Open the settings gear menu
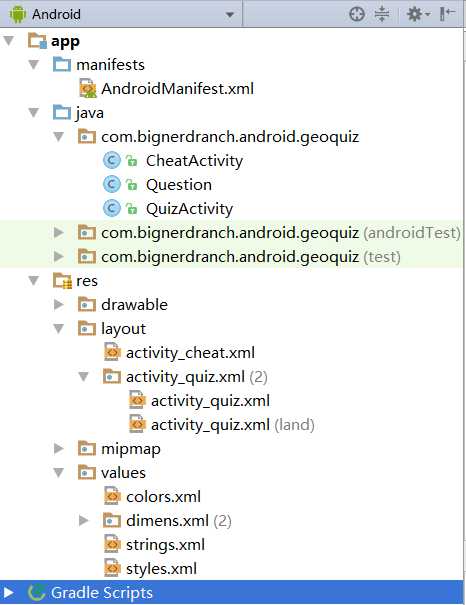 [x=418, y=14]
